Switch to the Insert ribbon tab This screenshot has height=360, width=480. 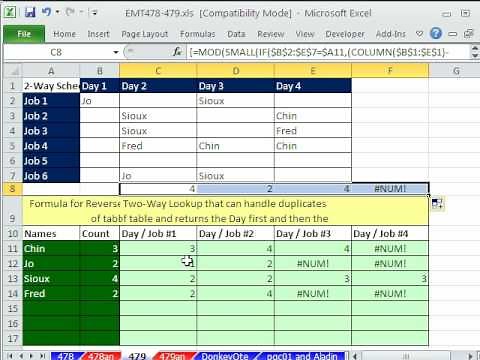coord(98,34)
